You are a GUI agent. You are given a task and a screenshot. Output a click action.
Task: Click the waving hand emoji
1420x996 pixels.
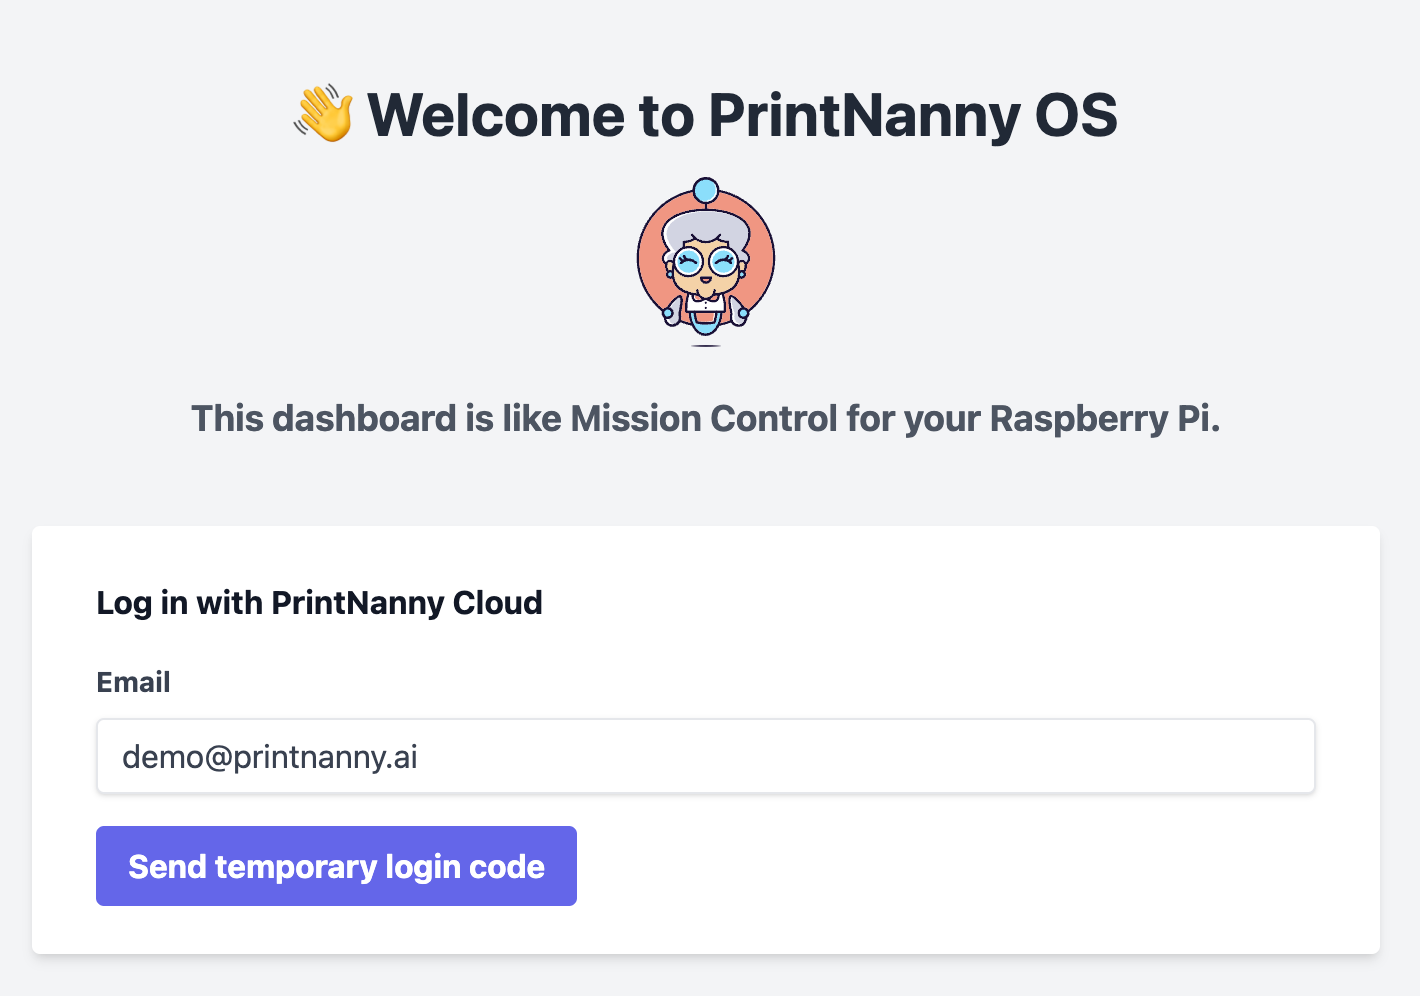323,113
